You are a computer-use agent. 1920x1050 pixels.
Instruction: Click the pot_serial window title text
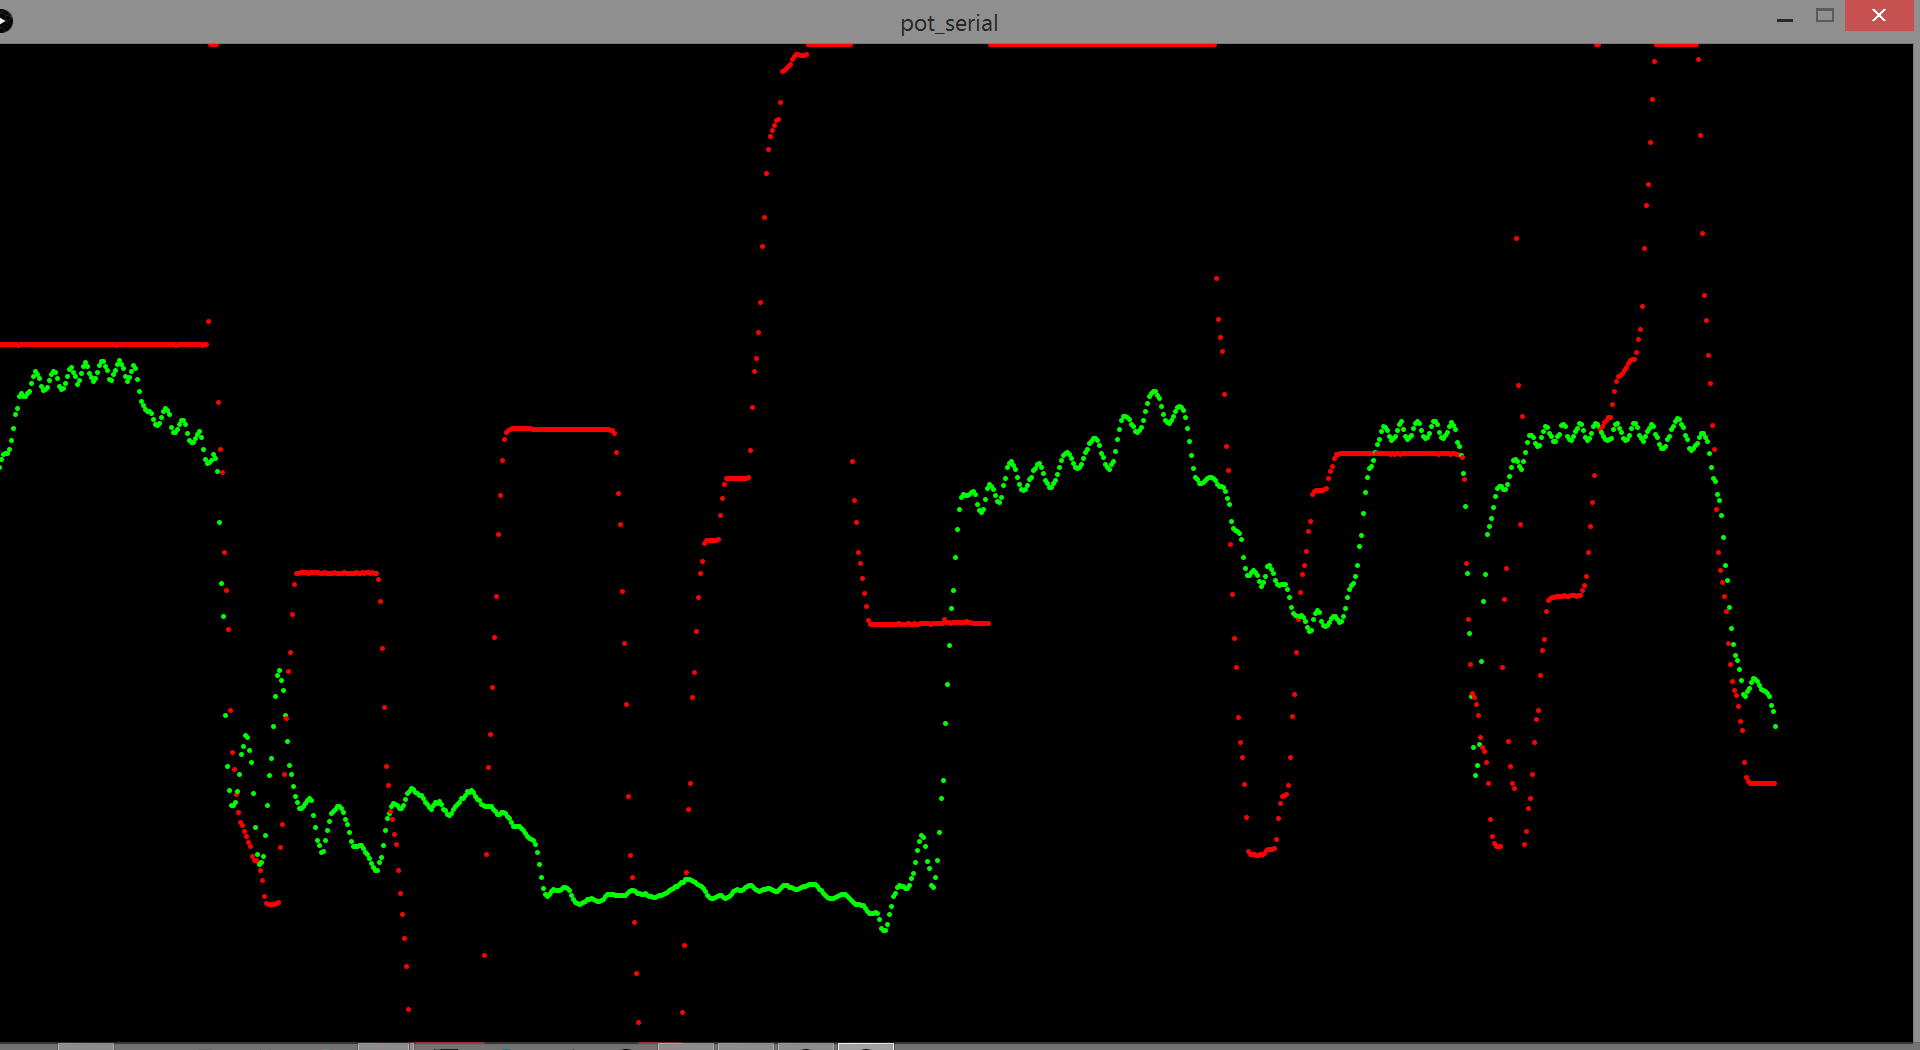point(948,23)
